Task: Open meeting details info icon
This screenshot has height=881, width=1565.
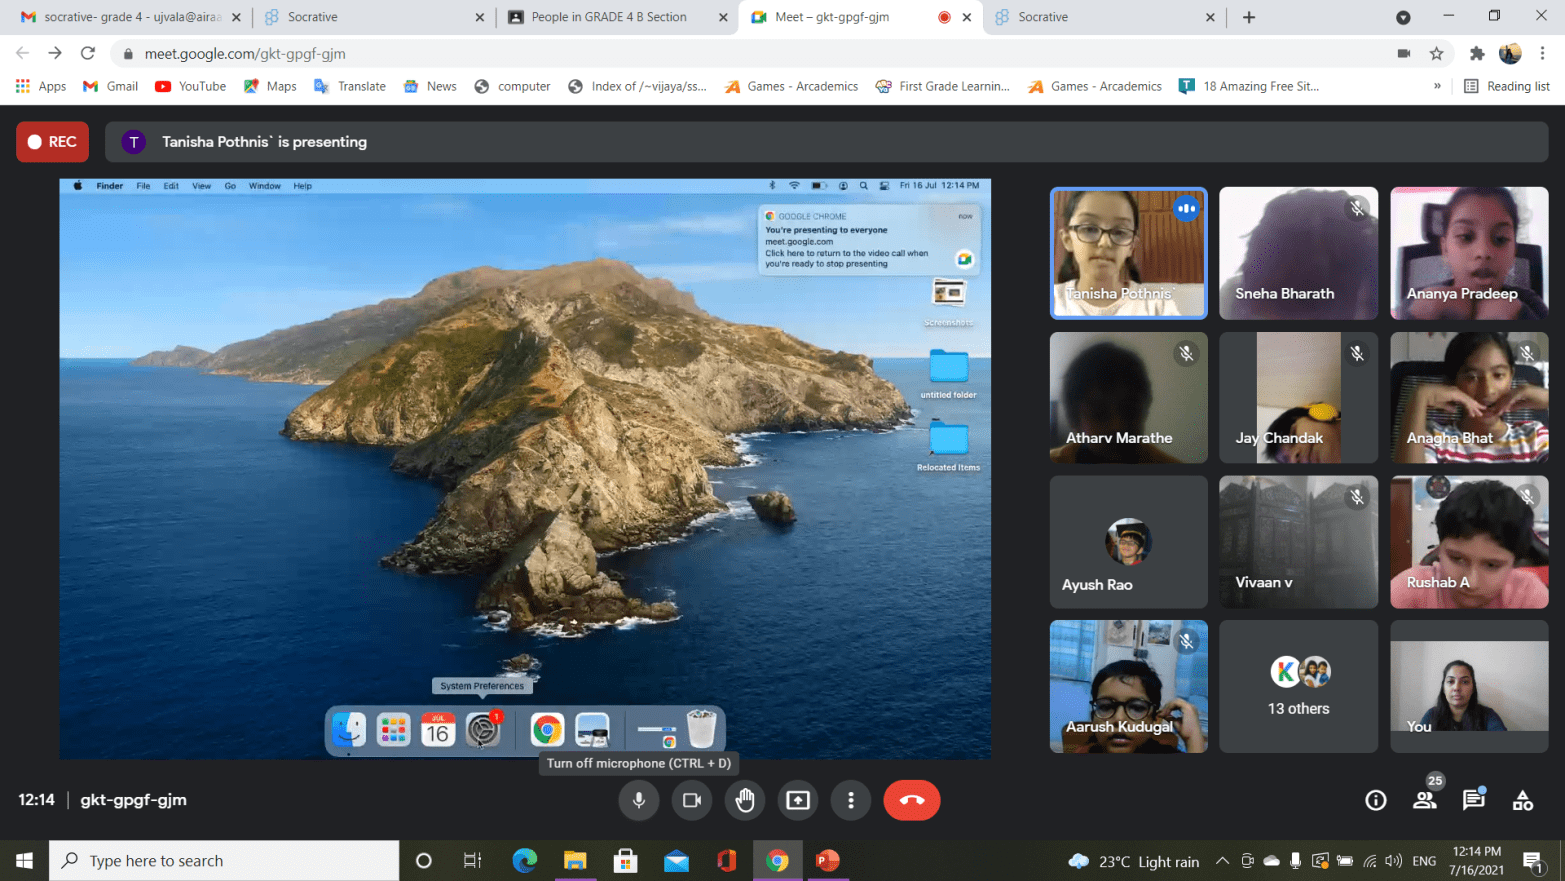Action: [x=1376, y=800]
